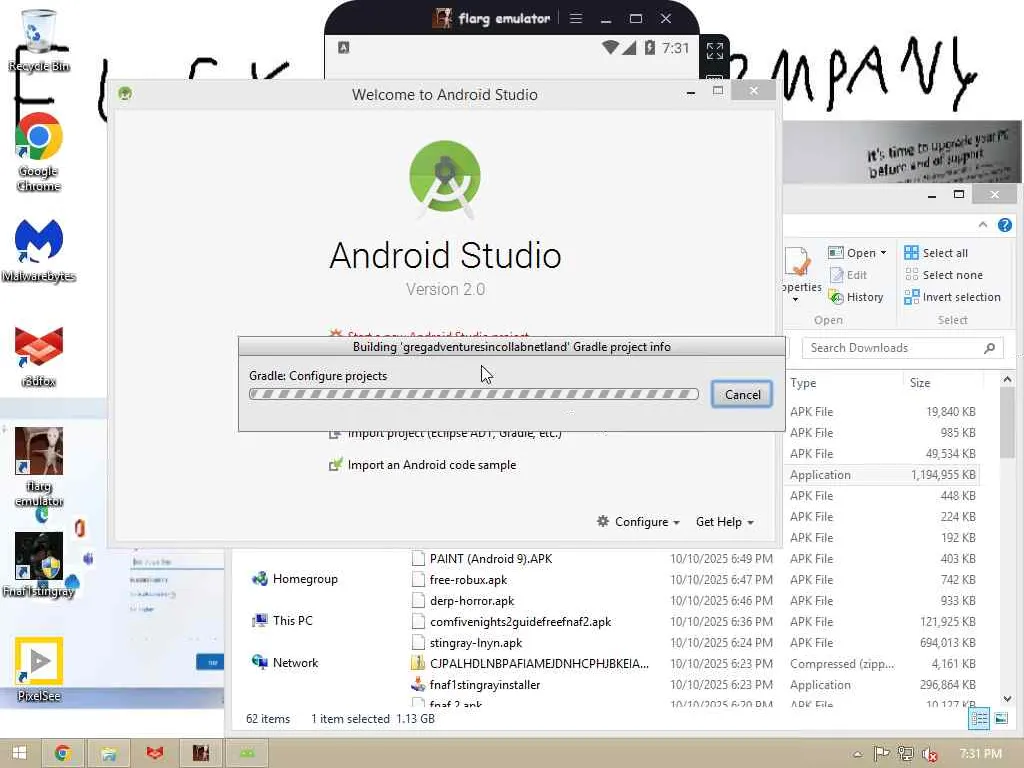Open the Windows Start button
Screen dimensions: 1024x768
(20, 753)
